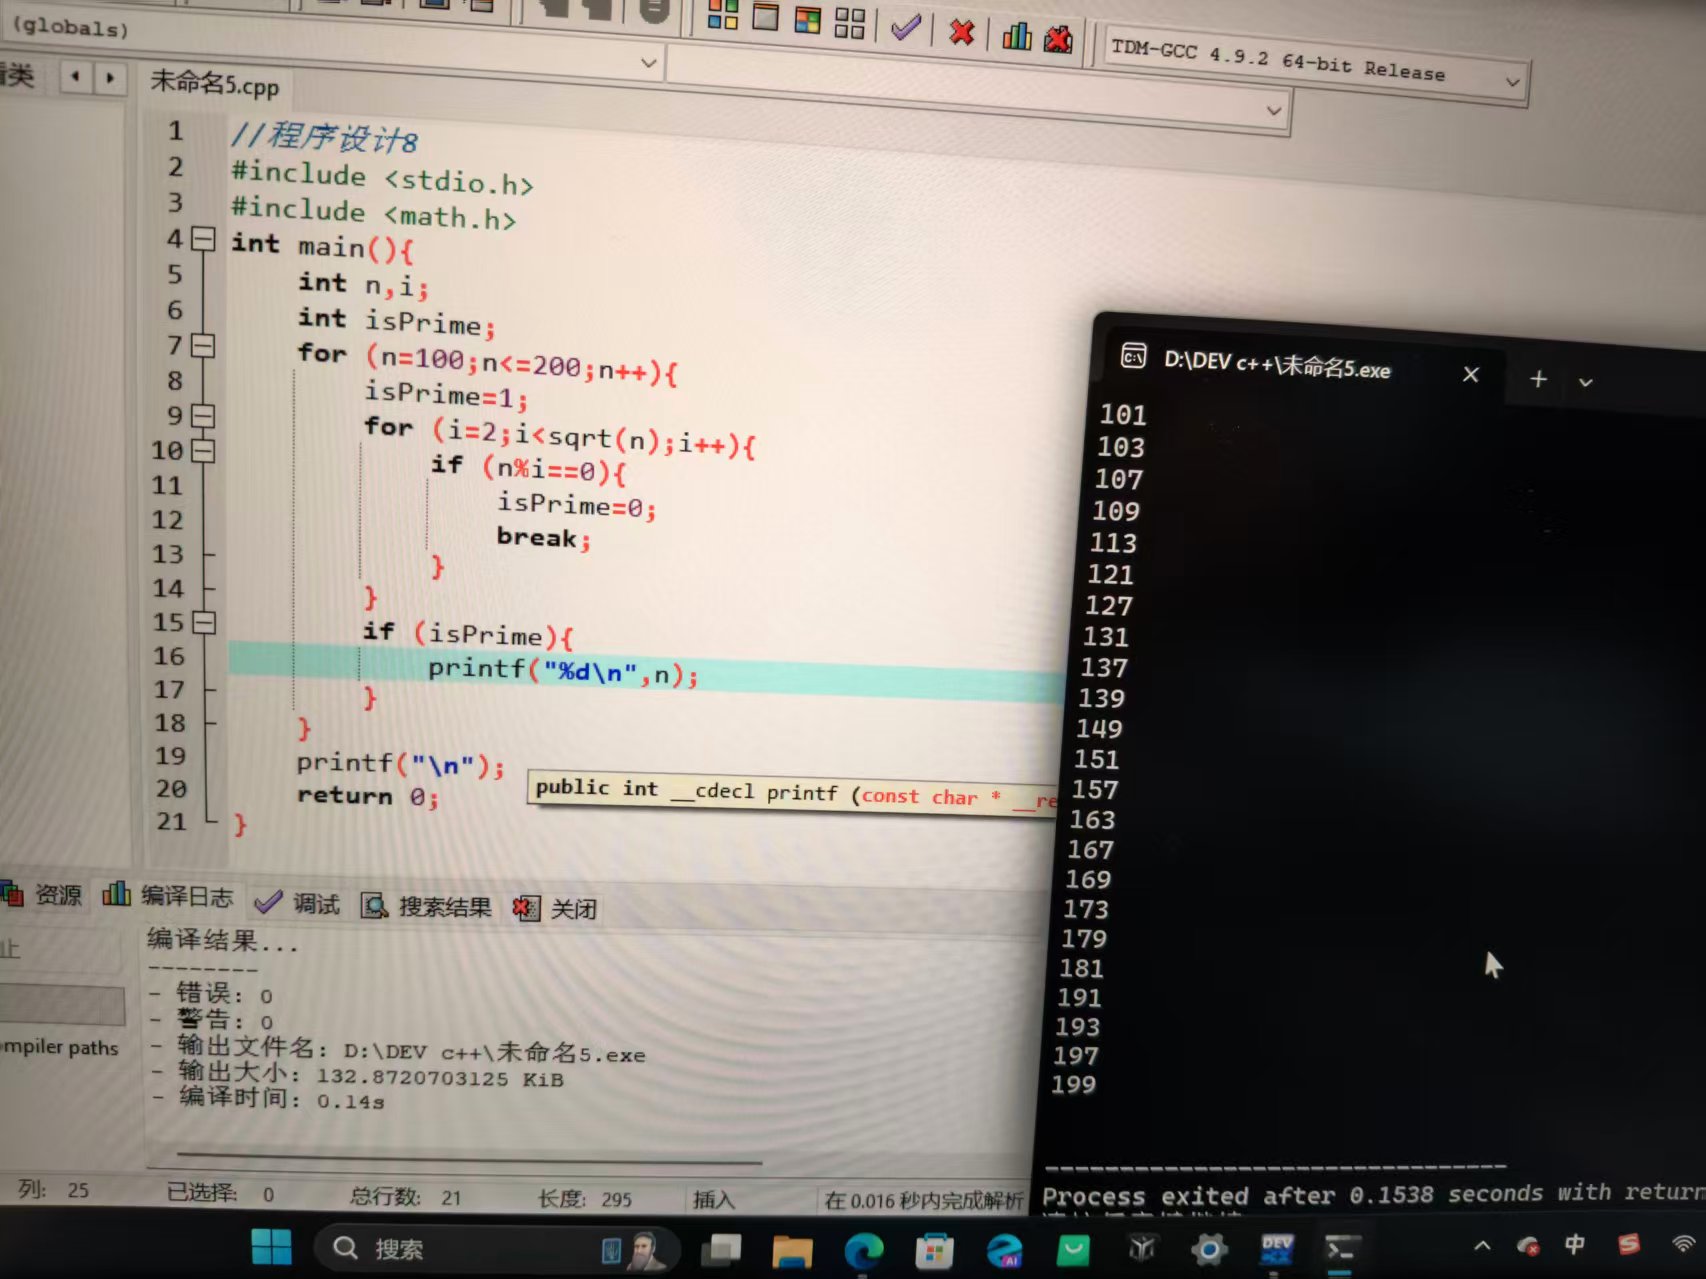Open the profiler with the bar chart icon
This screenshot has height=1279, width=1706.
1016,36
